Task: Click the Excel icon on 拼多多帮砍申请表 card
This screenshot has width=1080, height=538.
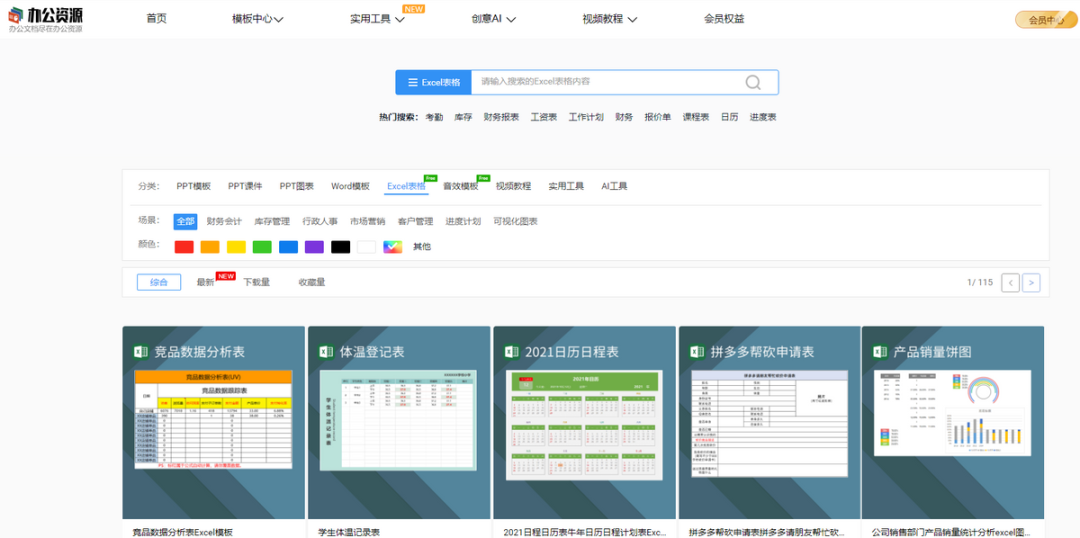Action: click(697, 352)
